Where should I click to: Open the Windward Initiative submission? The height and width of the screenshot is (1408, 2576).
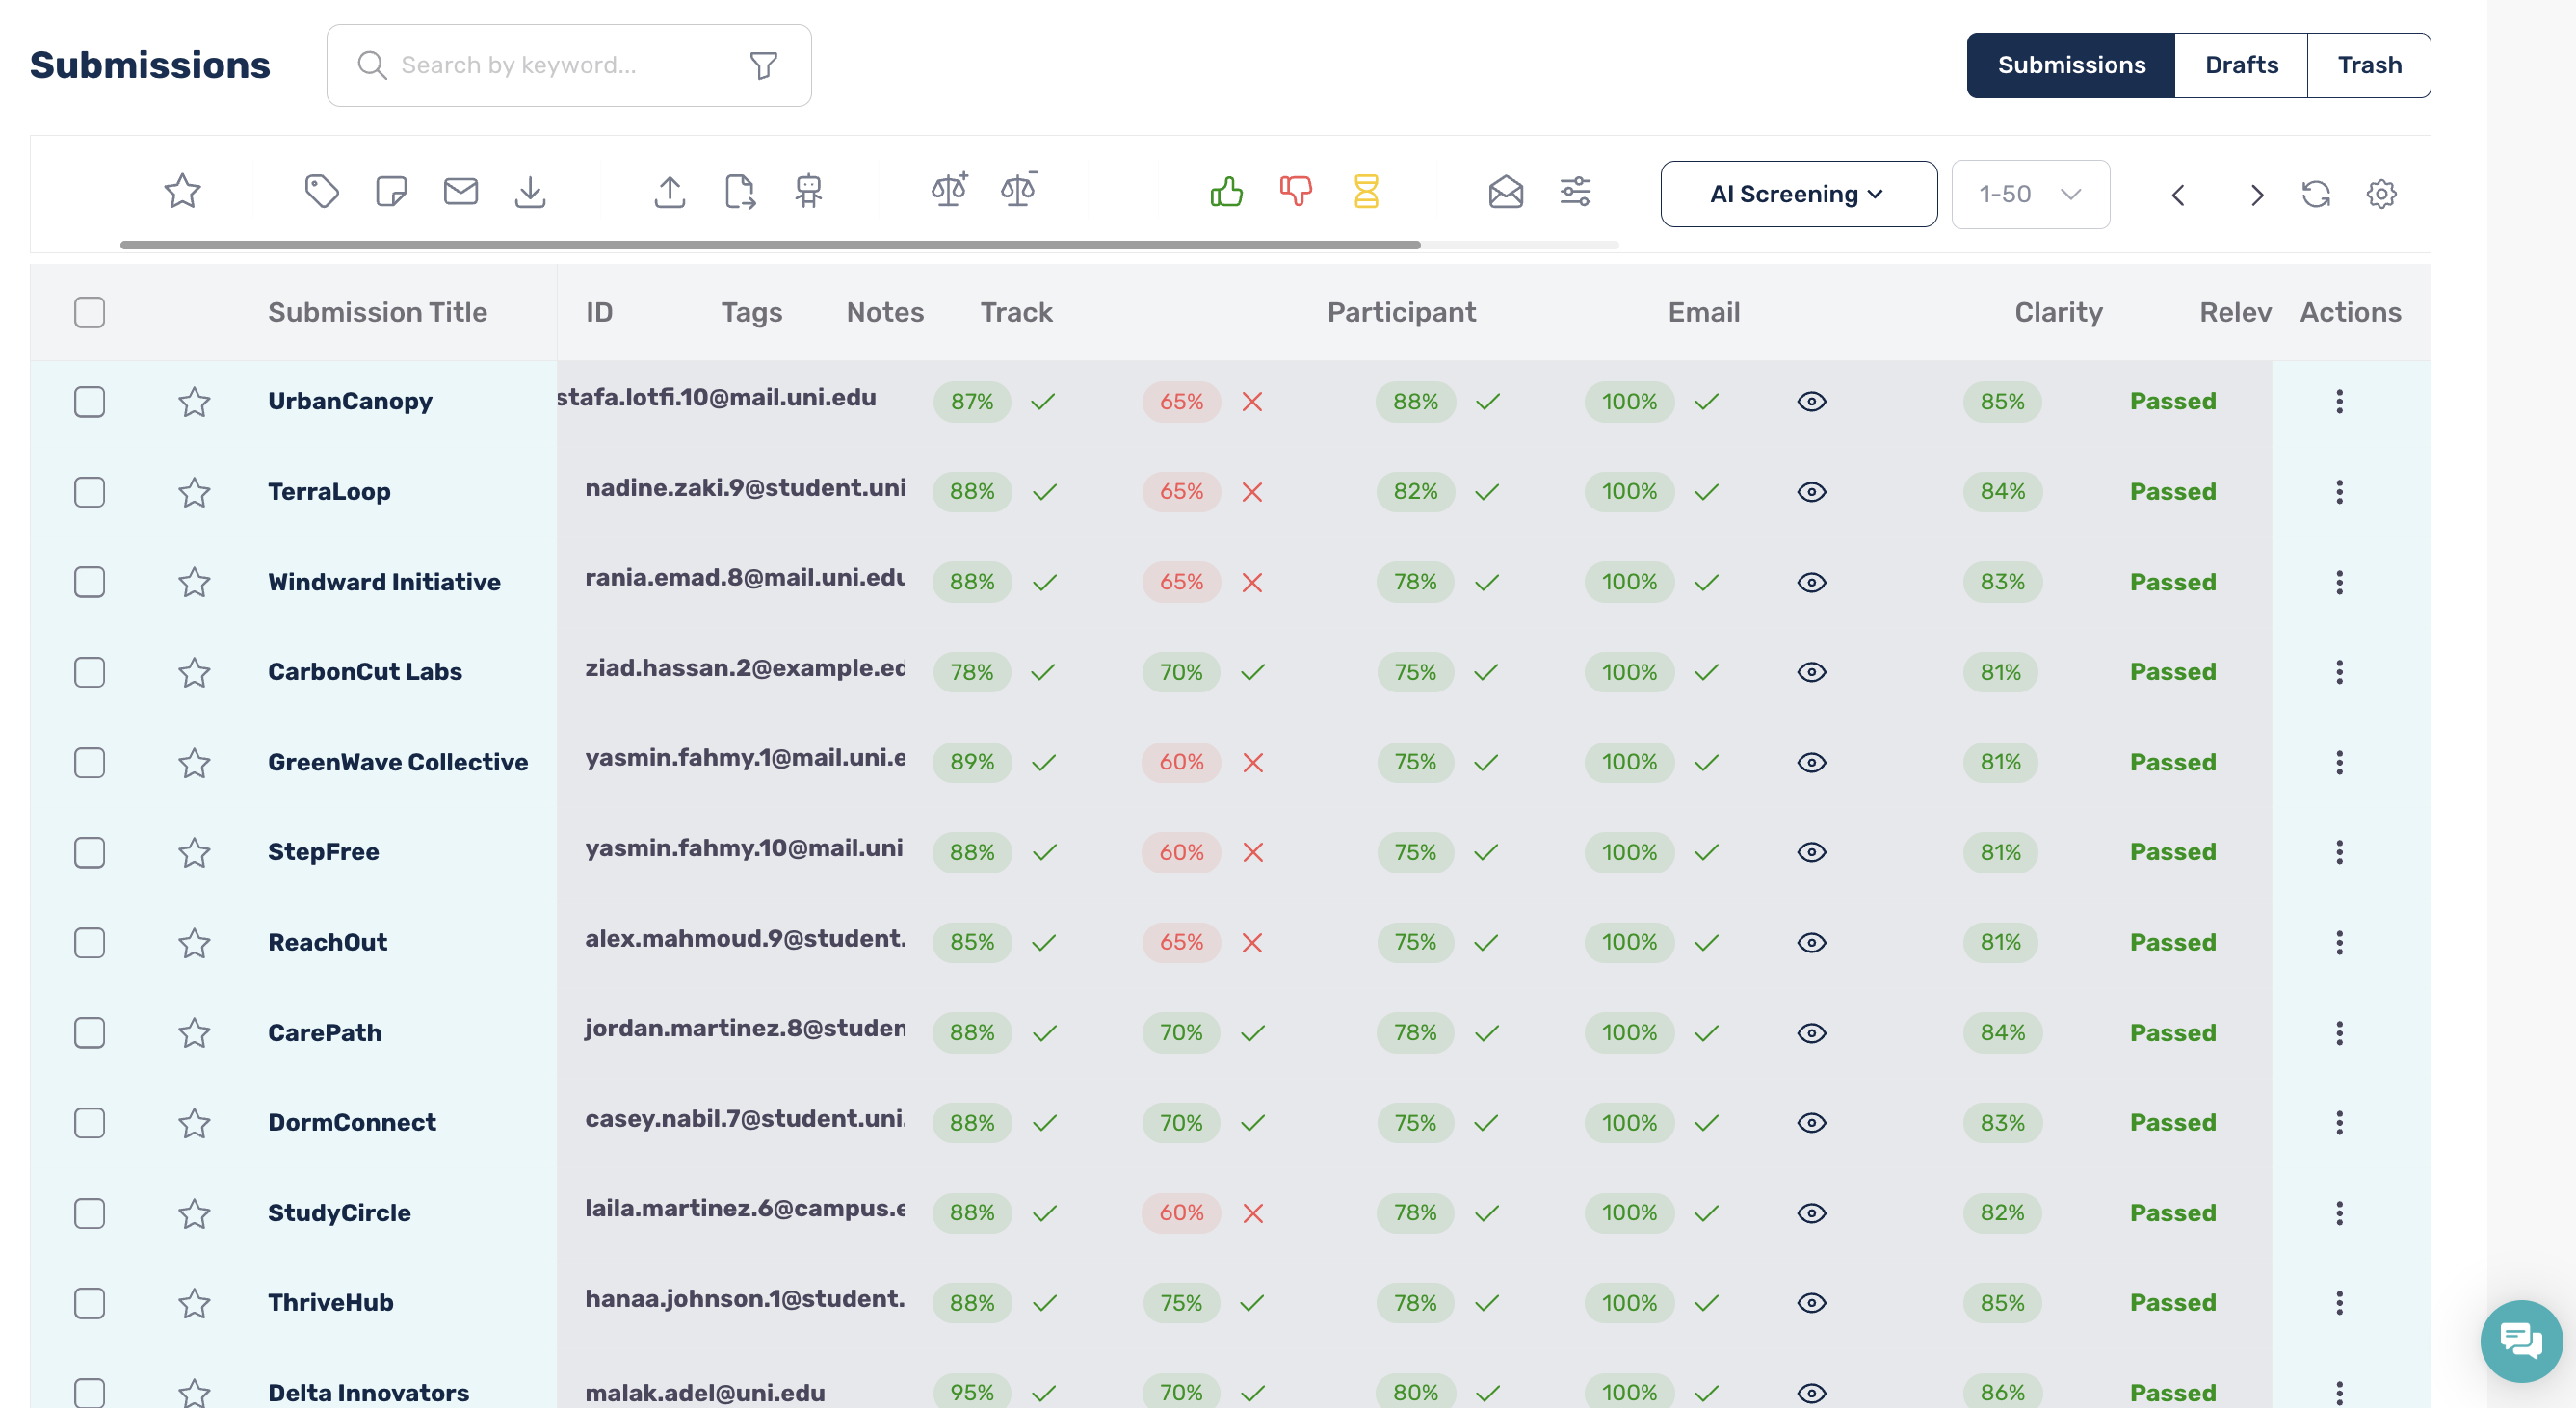tap(384, 582)
